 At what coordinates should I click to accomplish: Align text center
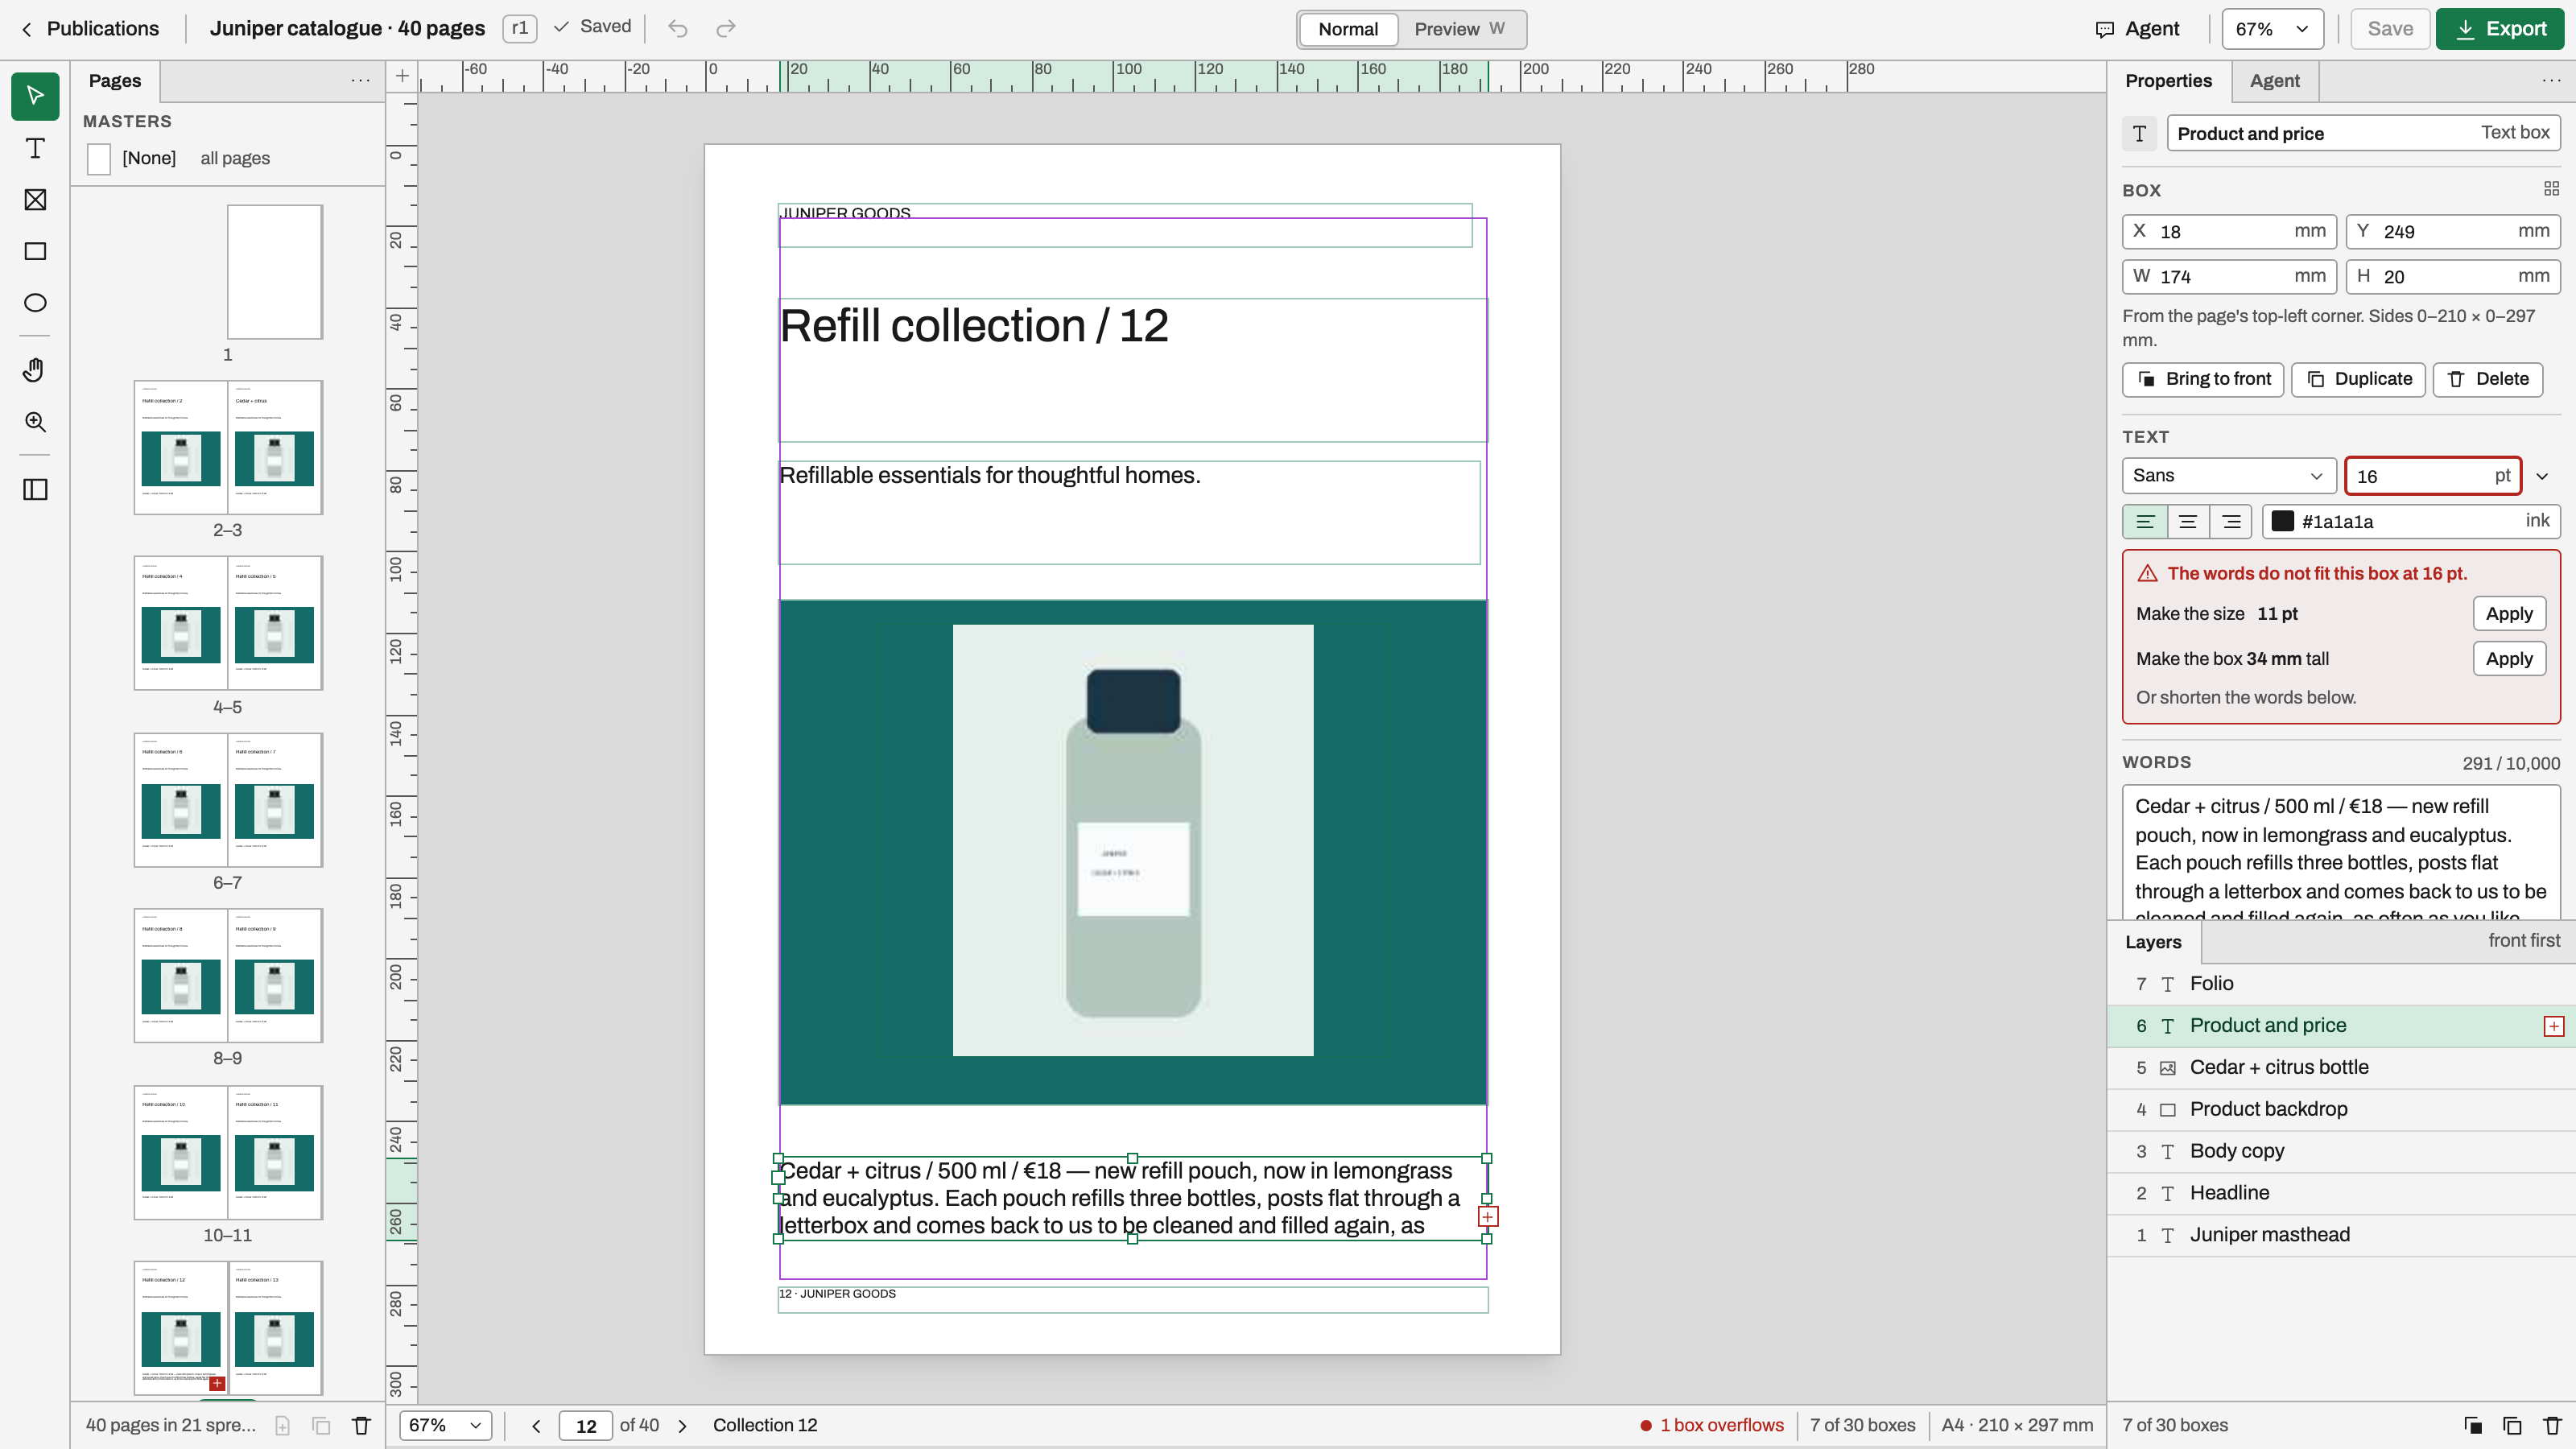[2188, 522]
